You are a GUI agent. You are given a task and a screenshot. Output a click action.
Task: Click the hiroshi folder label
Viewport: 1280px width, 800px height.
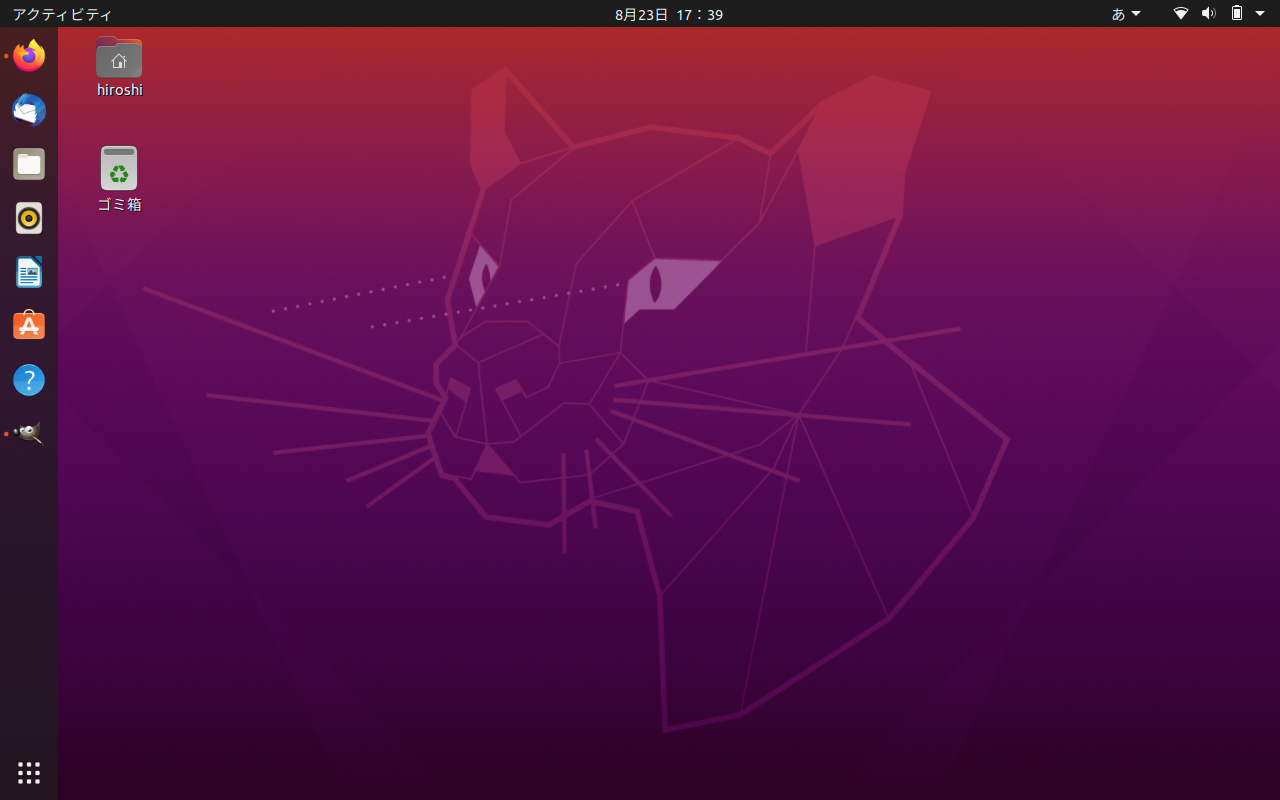[119, 90]
